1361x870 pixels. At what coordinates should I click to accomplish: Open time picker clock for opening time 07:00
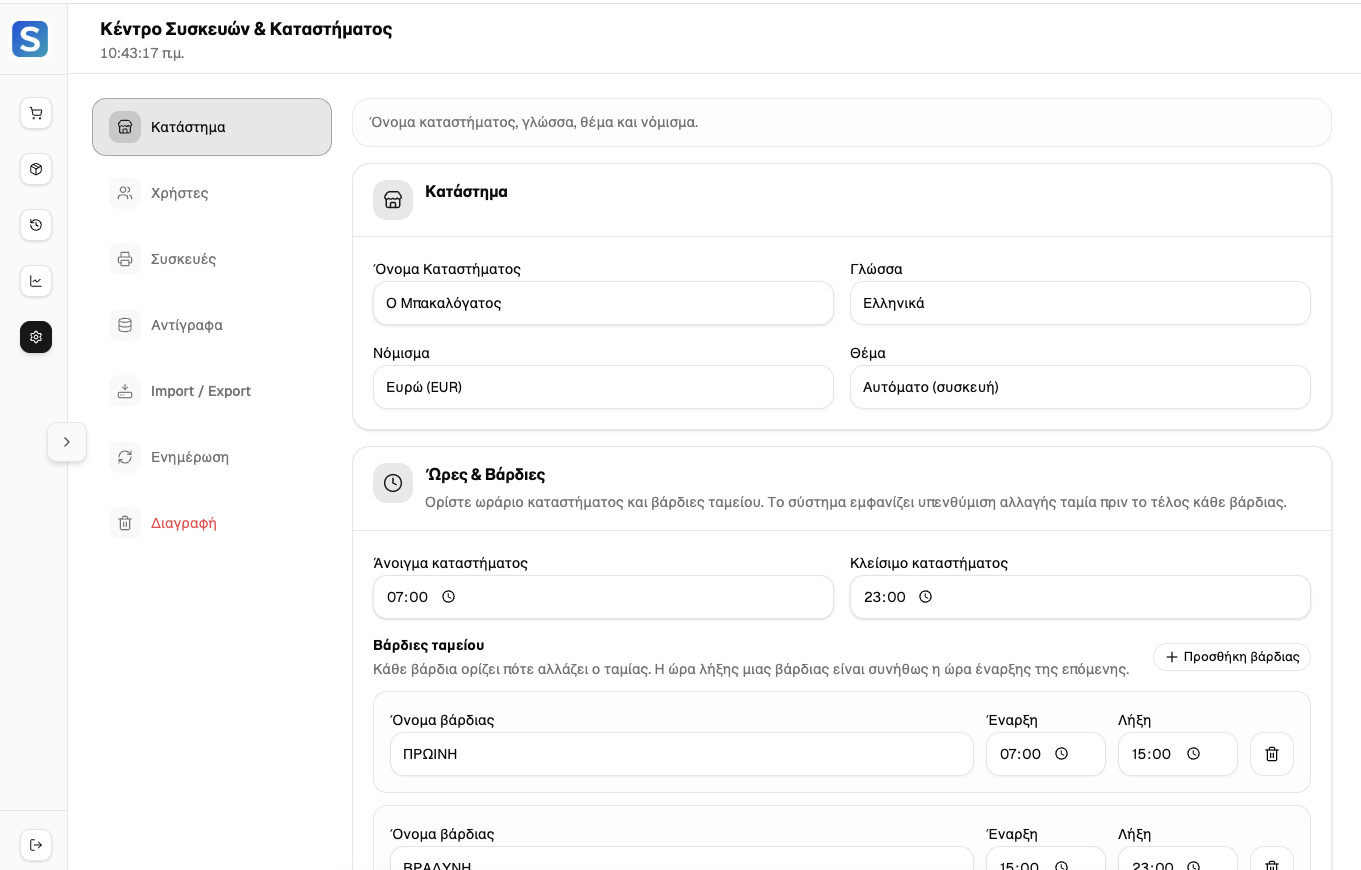point(449,597)
